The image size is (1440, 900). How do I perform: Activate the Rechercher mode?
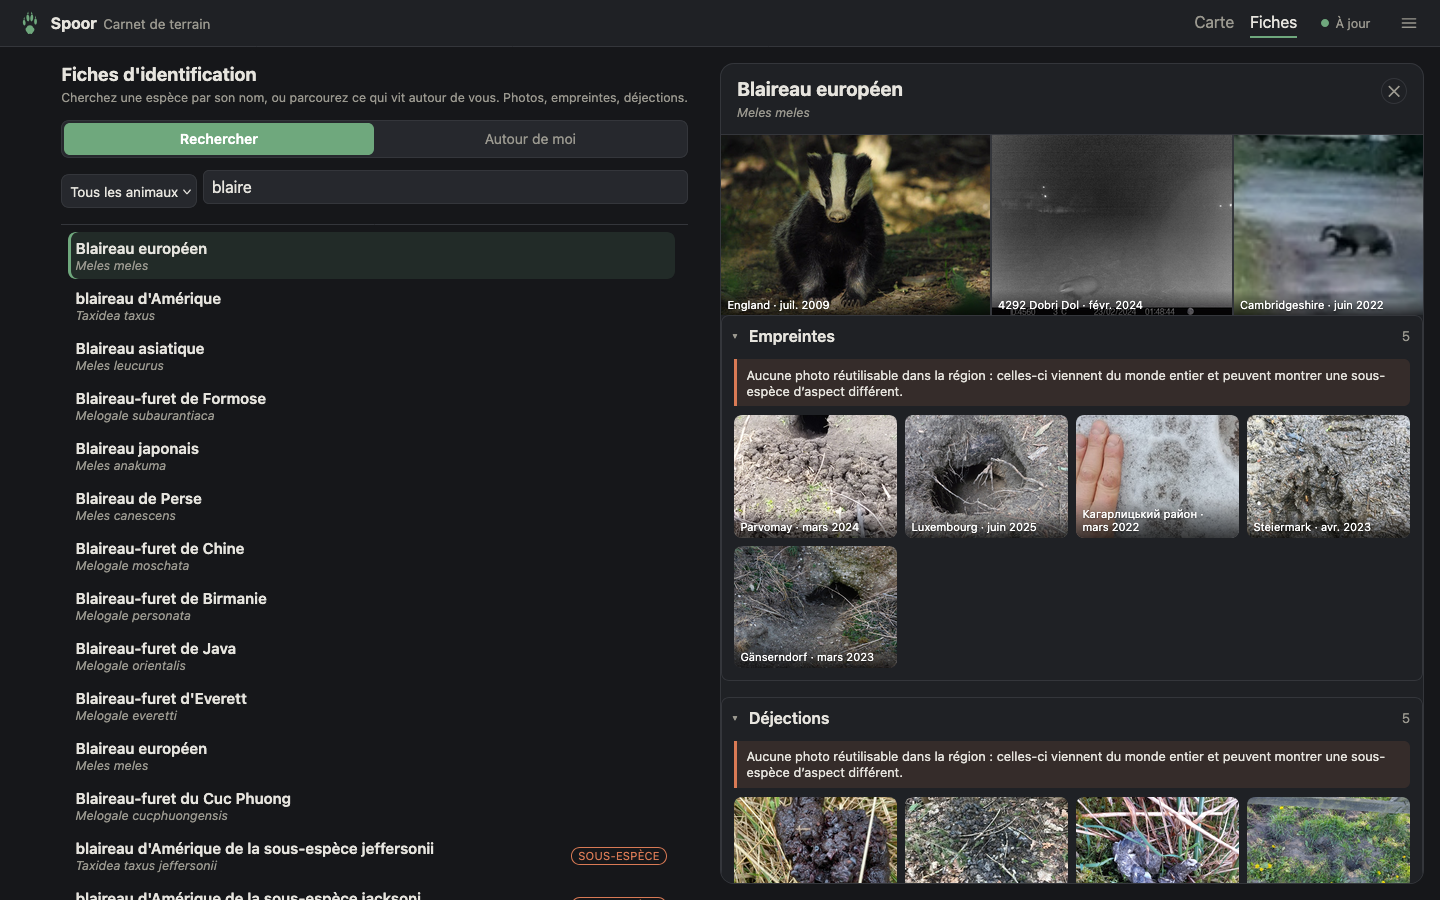point(219,139)
